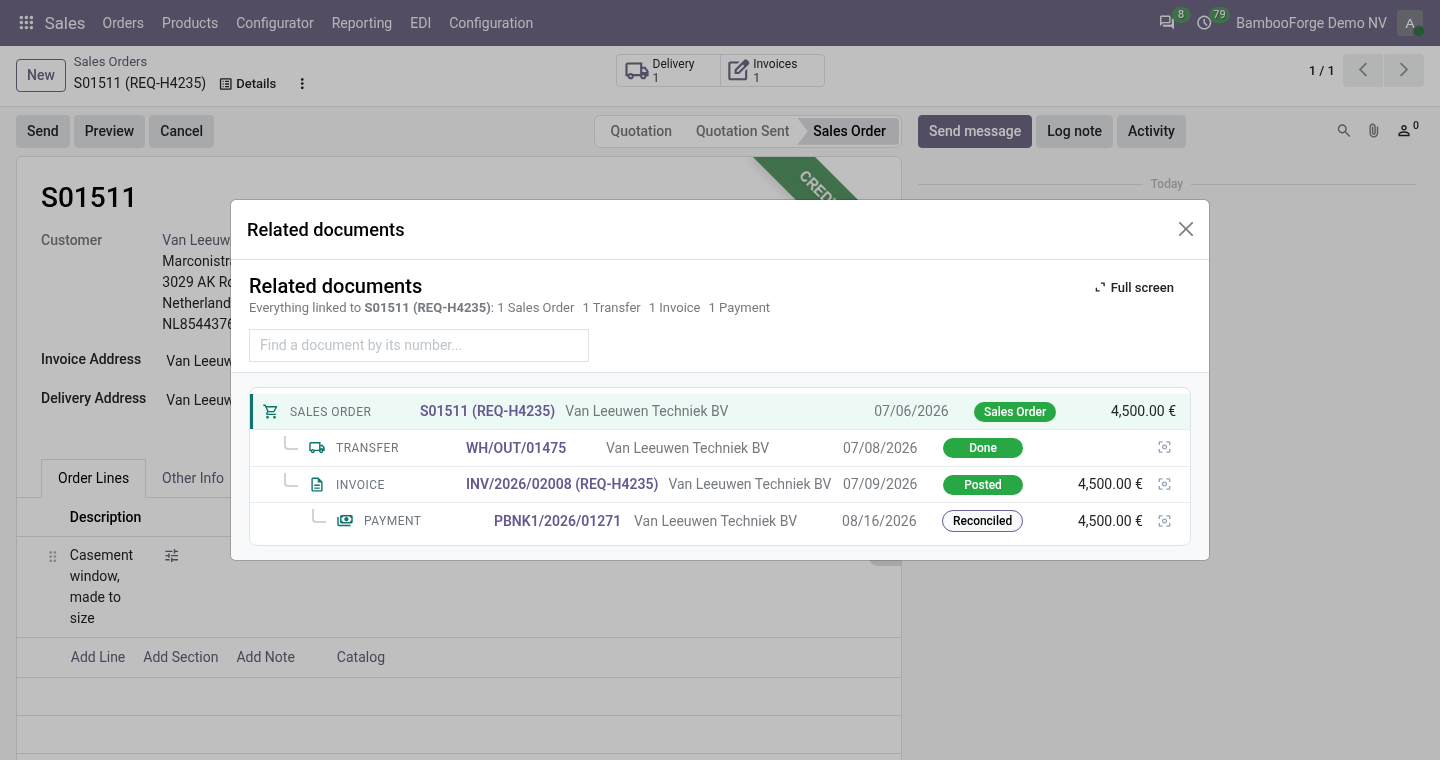This screenshot has height=760, width=1440.
Task: Open the conversations icon with badge 8
Action: tap(1167, 23)
